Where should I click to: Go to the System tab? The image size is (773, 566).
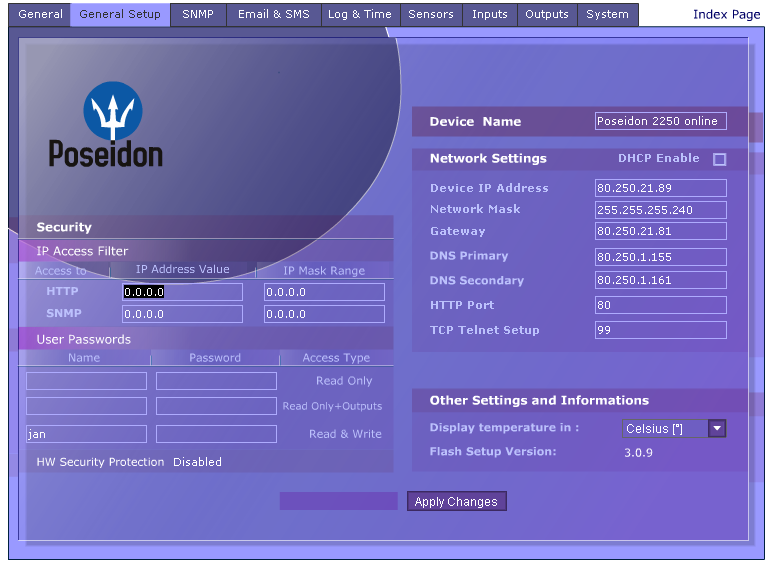[x=607, y=14]
